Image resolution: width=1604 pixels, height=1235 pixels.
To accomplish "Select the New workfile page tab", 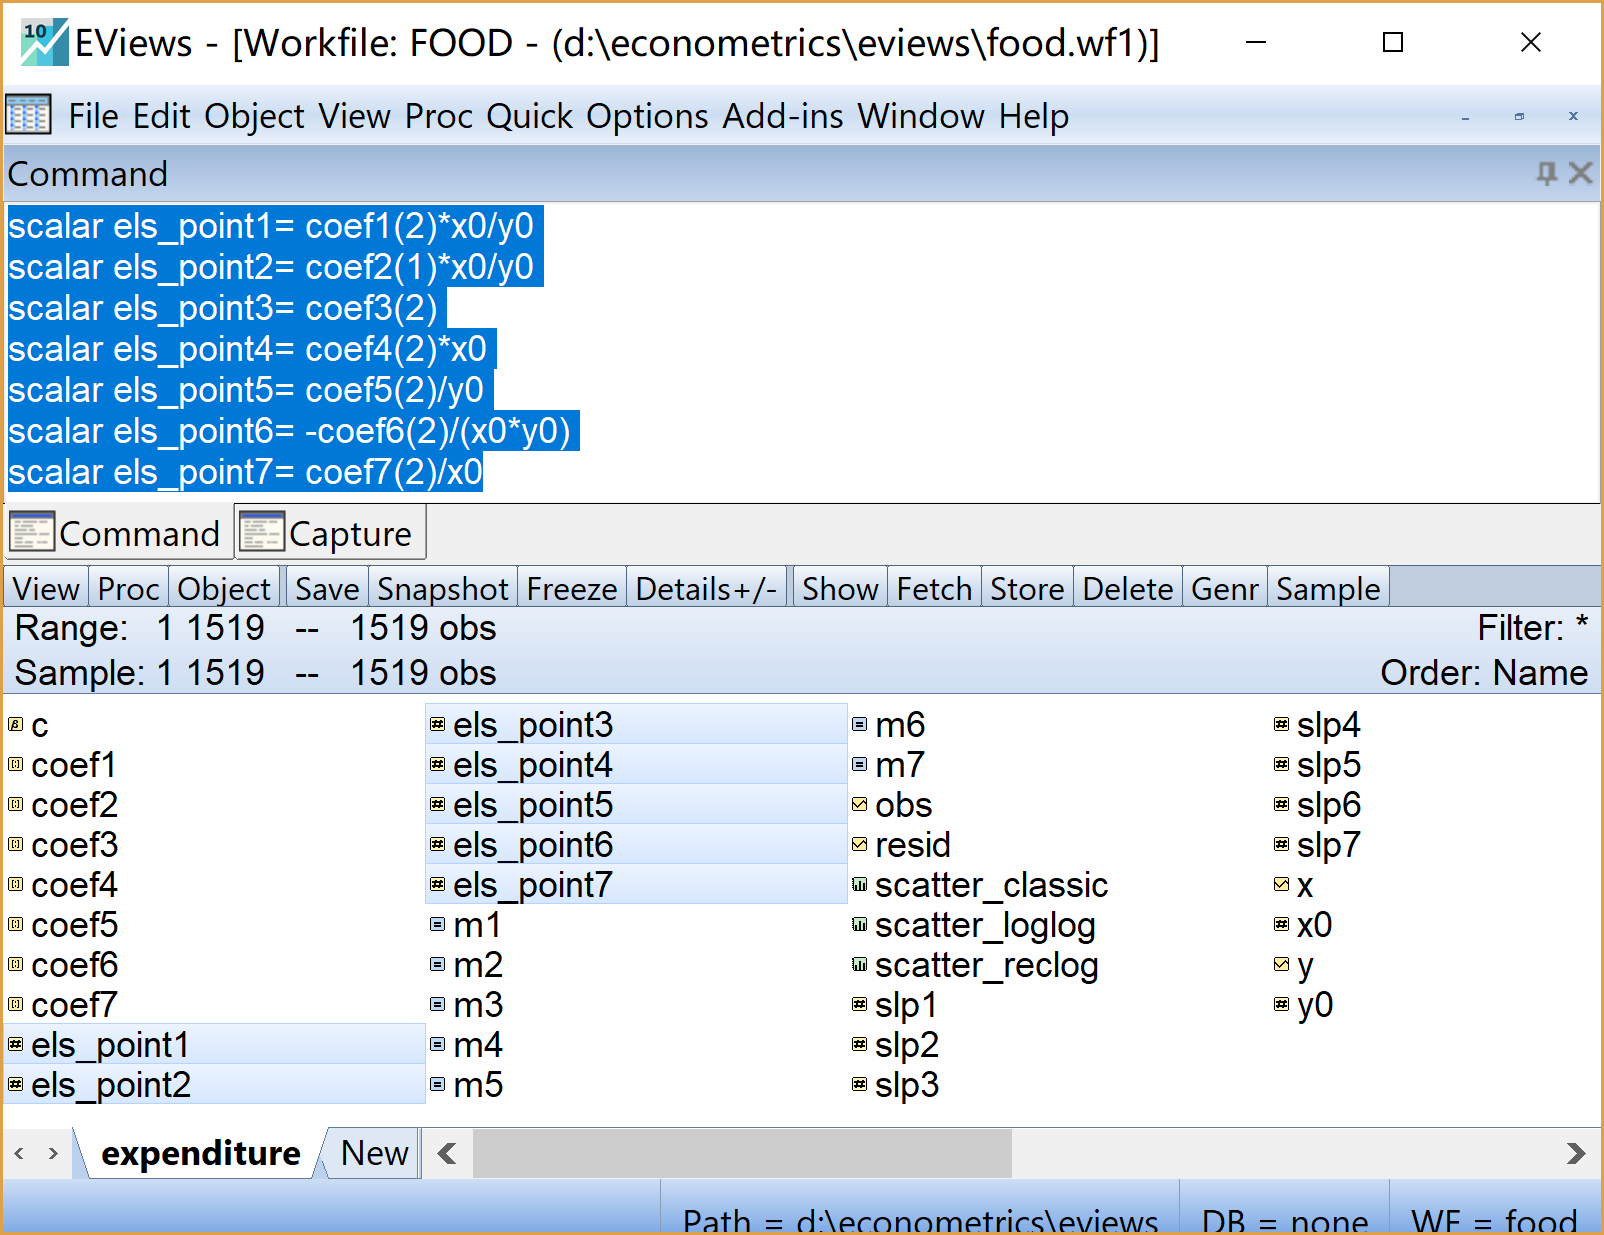I will pyautogui.click(x=373, y=1153).
